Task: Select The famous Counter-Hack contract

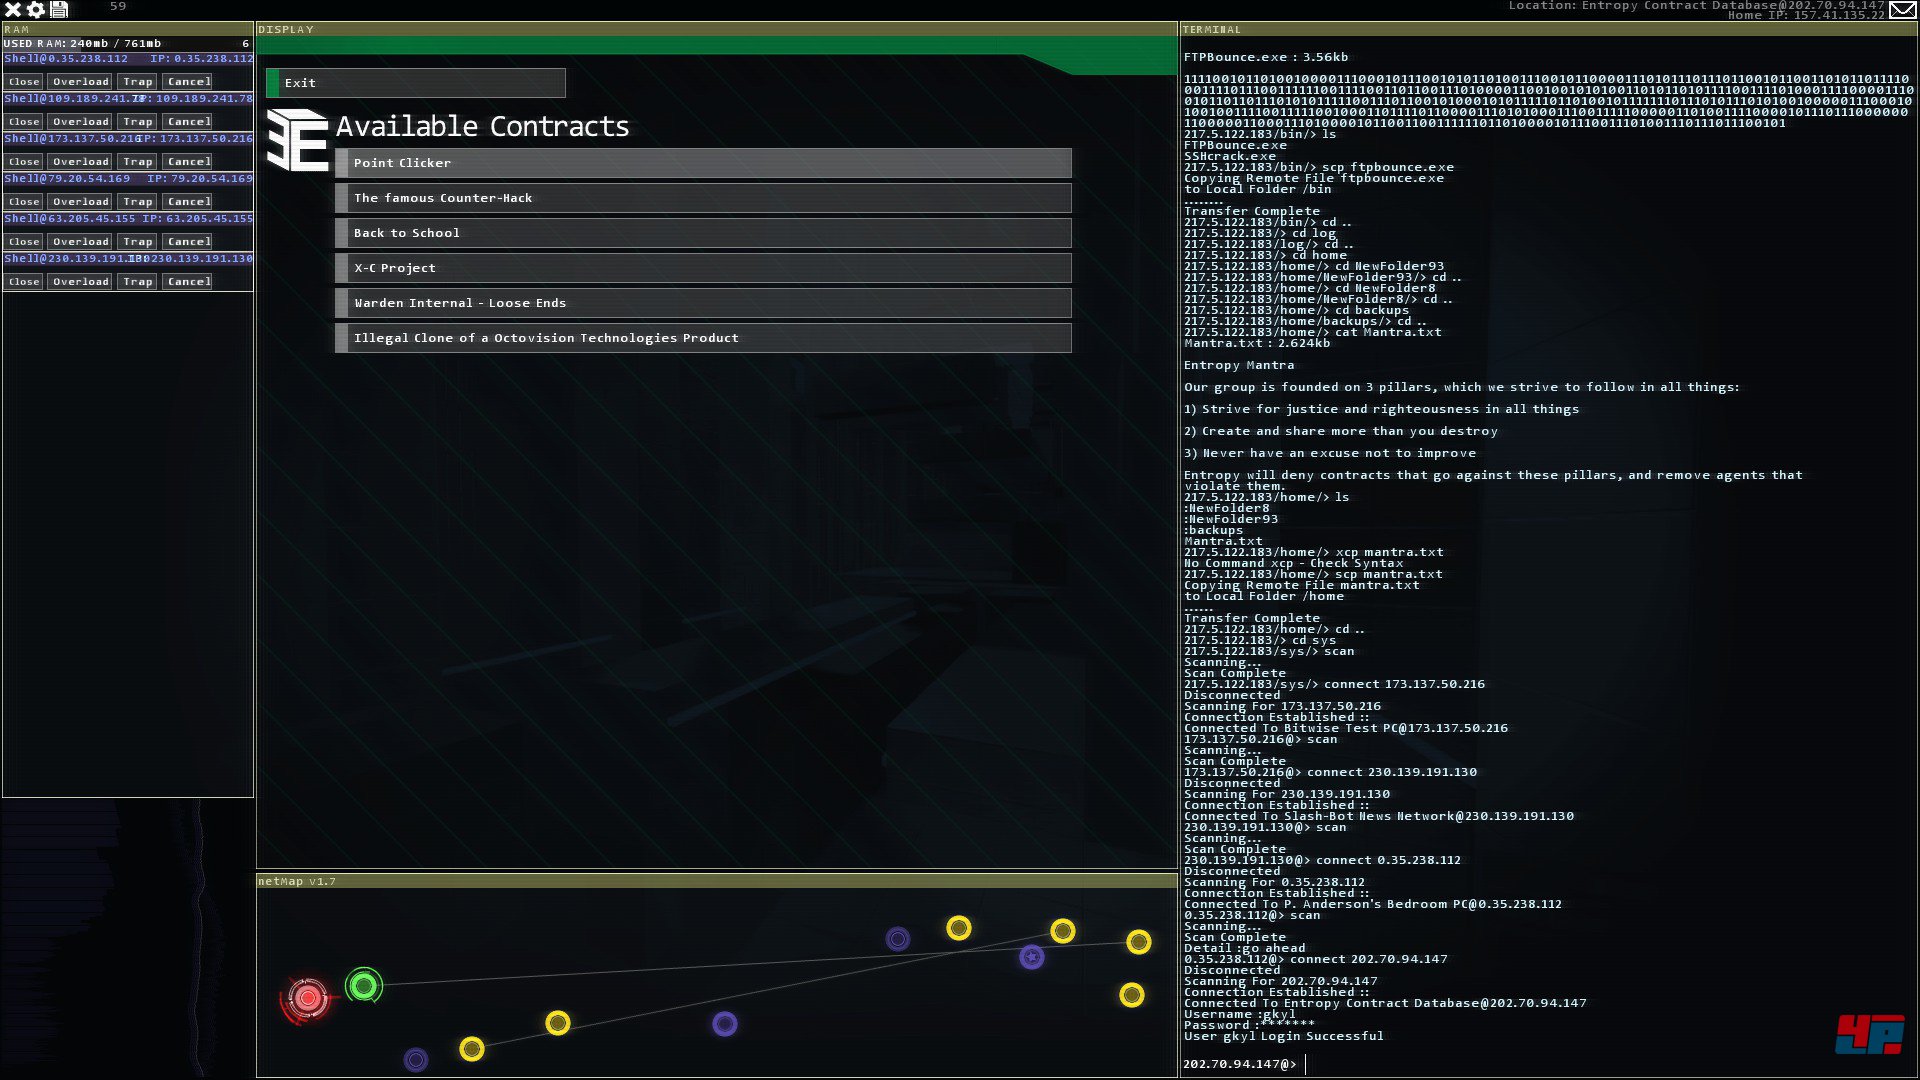Action: coord(703,198)
